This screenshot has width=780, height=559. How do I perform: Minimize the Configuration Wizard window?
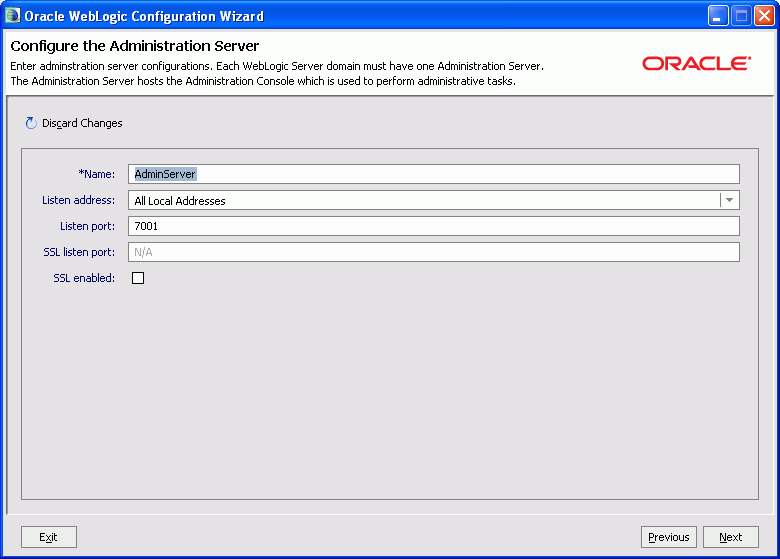click(718, 16)
